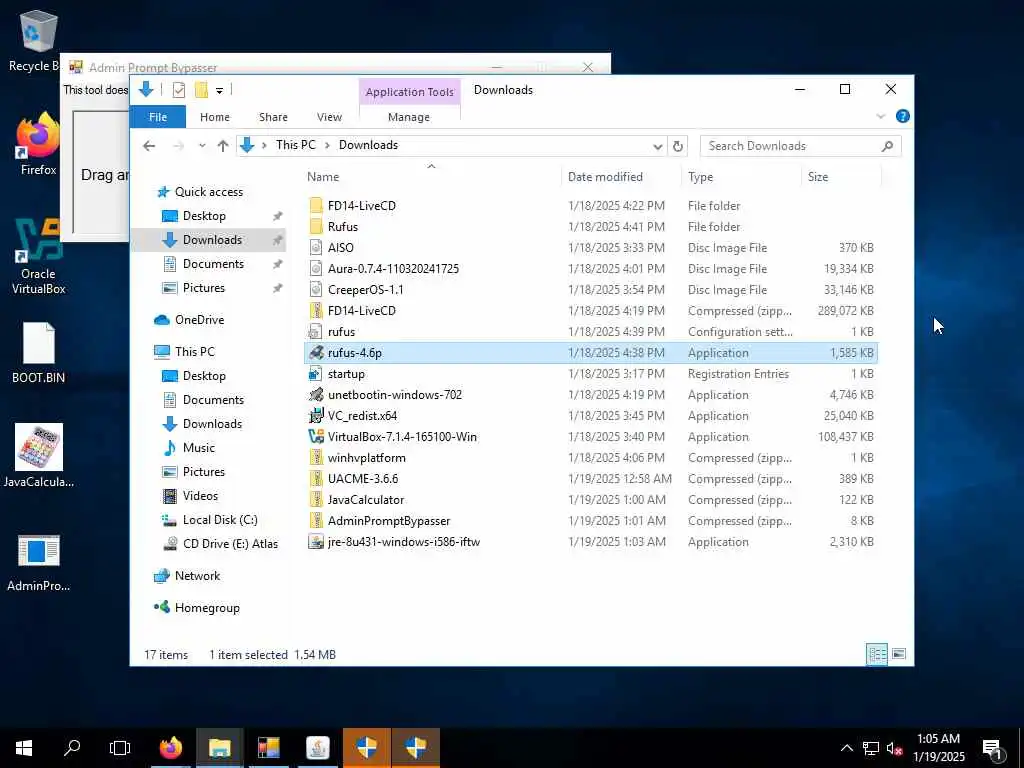This screenshot has height=768, width=1024.
Task: Open Explorer Help via the question mark icon
Action: click(903, 116)
